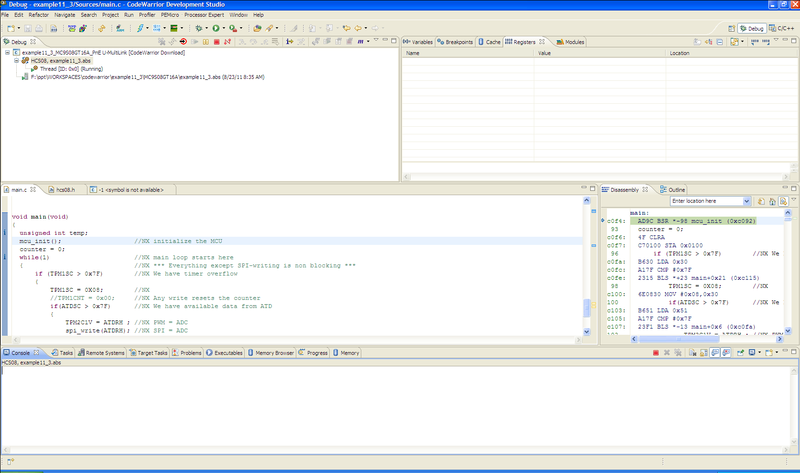The image size is (800, 473).
Task: Click the Value column header in Registers
Action: coord(599,53)
